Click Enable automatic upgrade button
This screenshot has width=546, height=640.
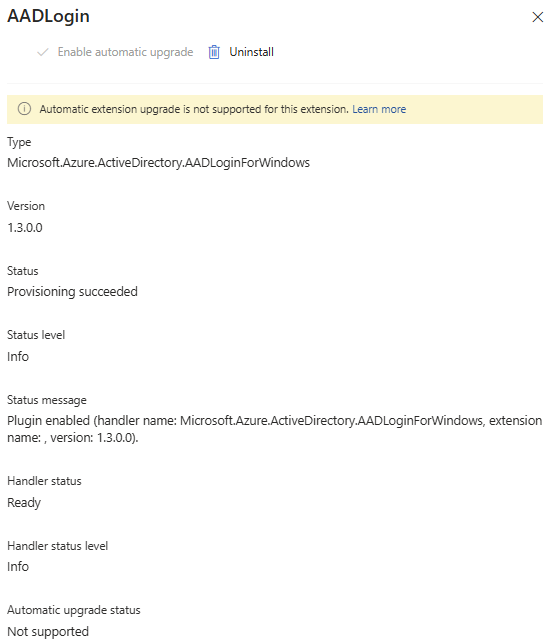pyautogui.click(x=115, y=52)
